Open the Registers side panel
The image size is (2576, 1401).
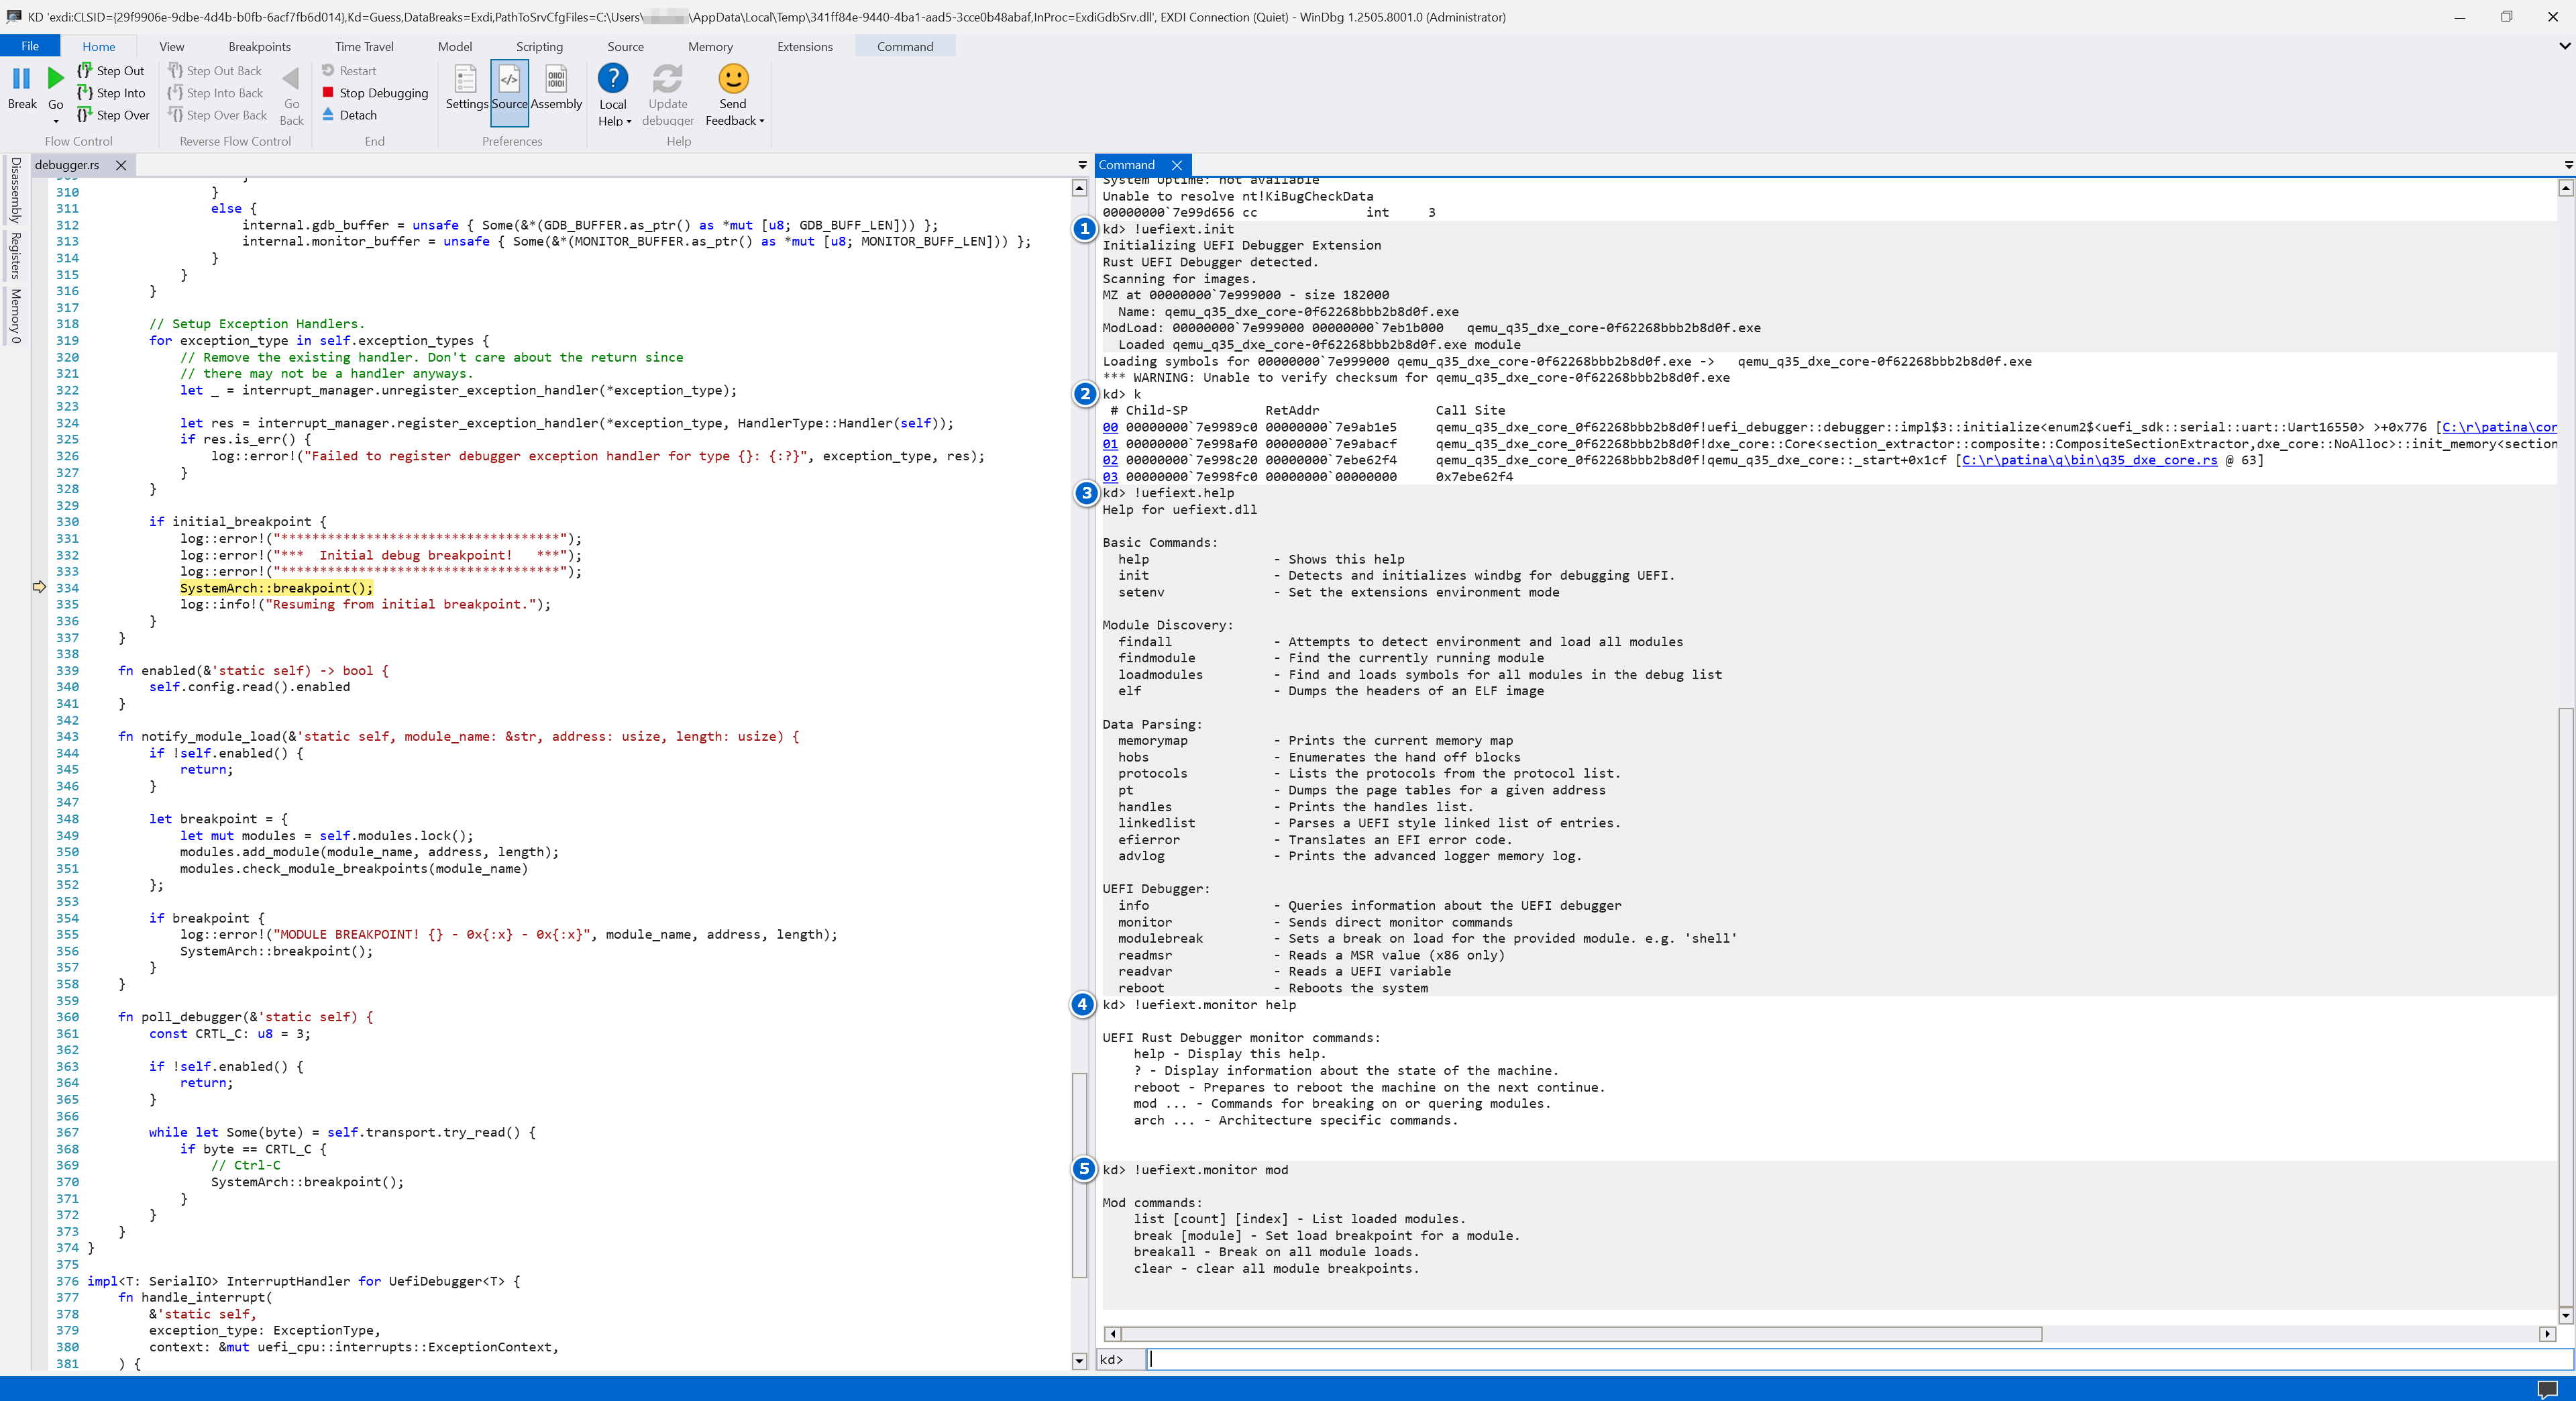coord(15,255)
